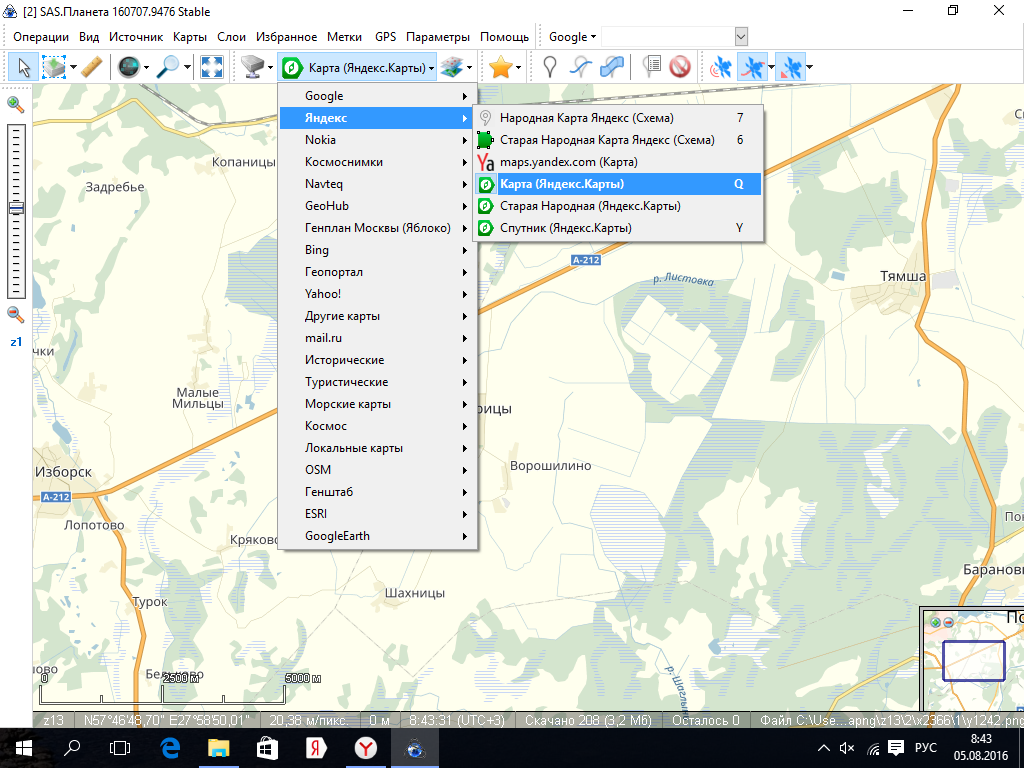
Task: Open the Слои menu
Action: (231, 37)
